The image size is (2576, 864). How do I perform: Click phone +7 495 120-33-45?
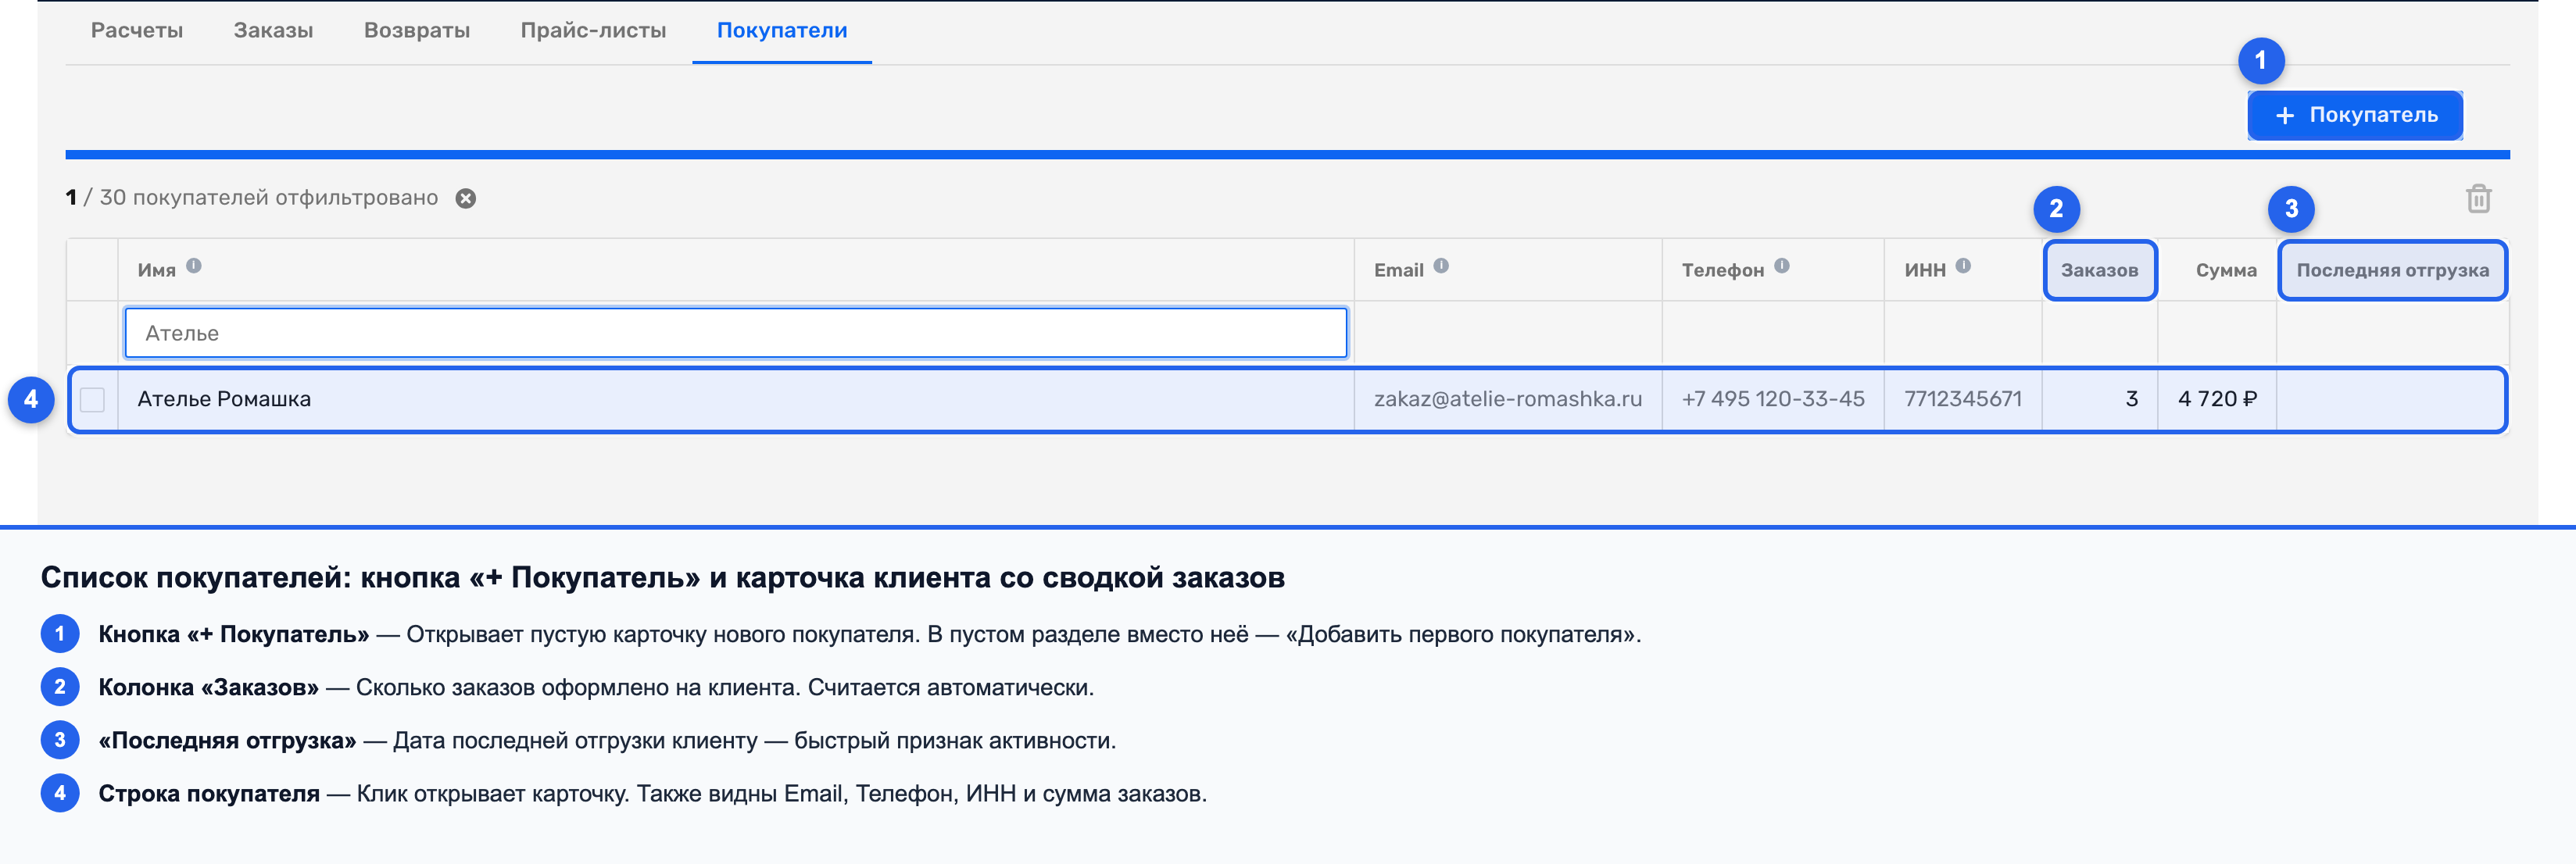1772,399
